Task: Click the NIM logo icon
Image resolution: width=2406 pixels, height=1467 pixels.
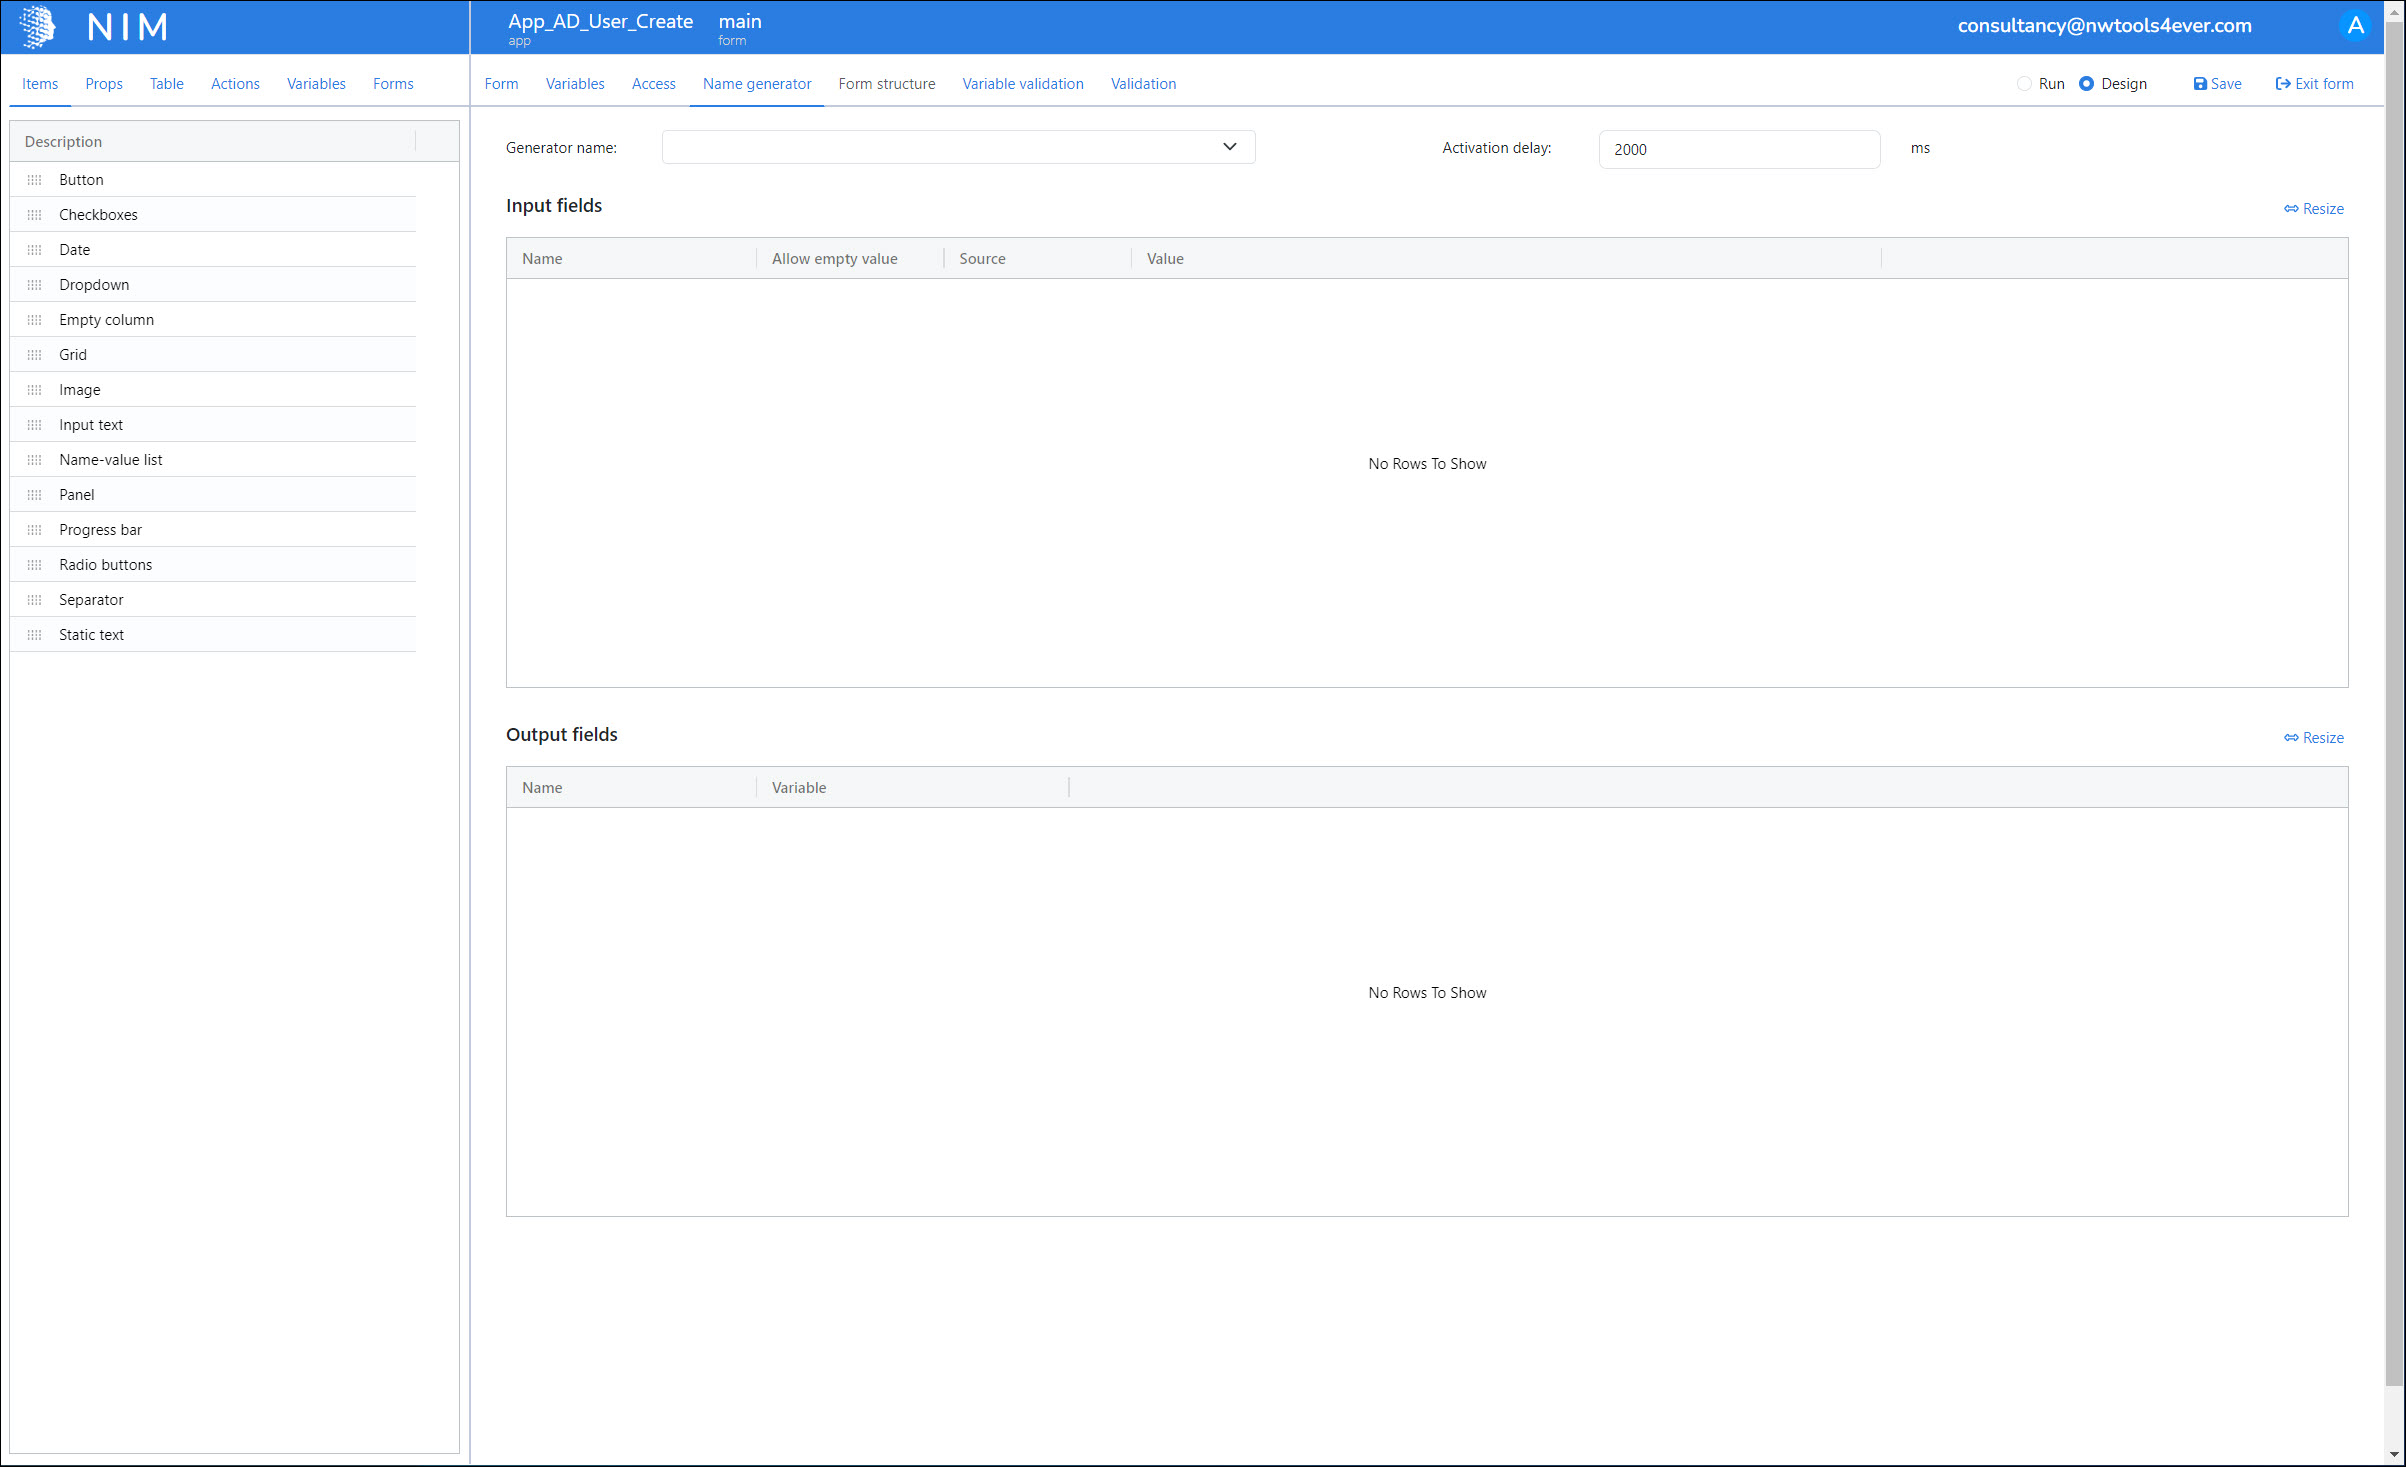Action: [38, 27]
